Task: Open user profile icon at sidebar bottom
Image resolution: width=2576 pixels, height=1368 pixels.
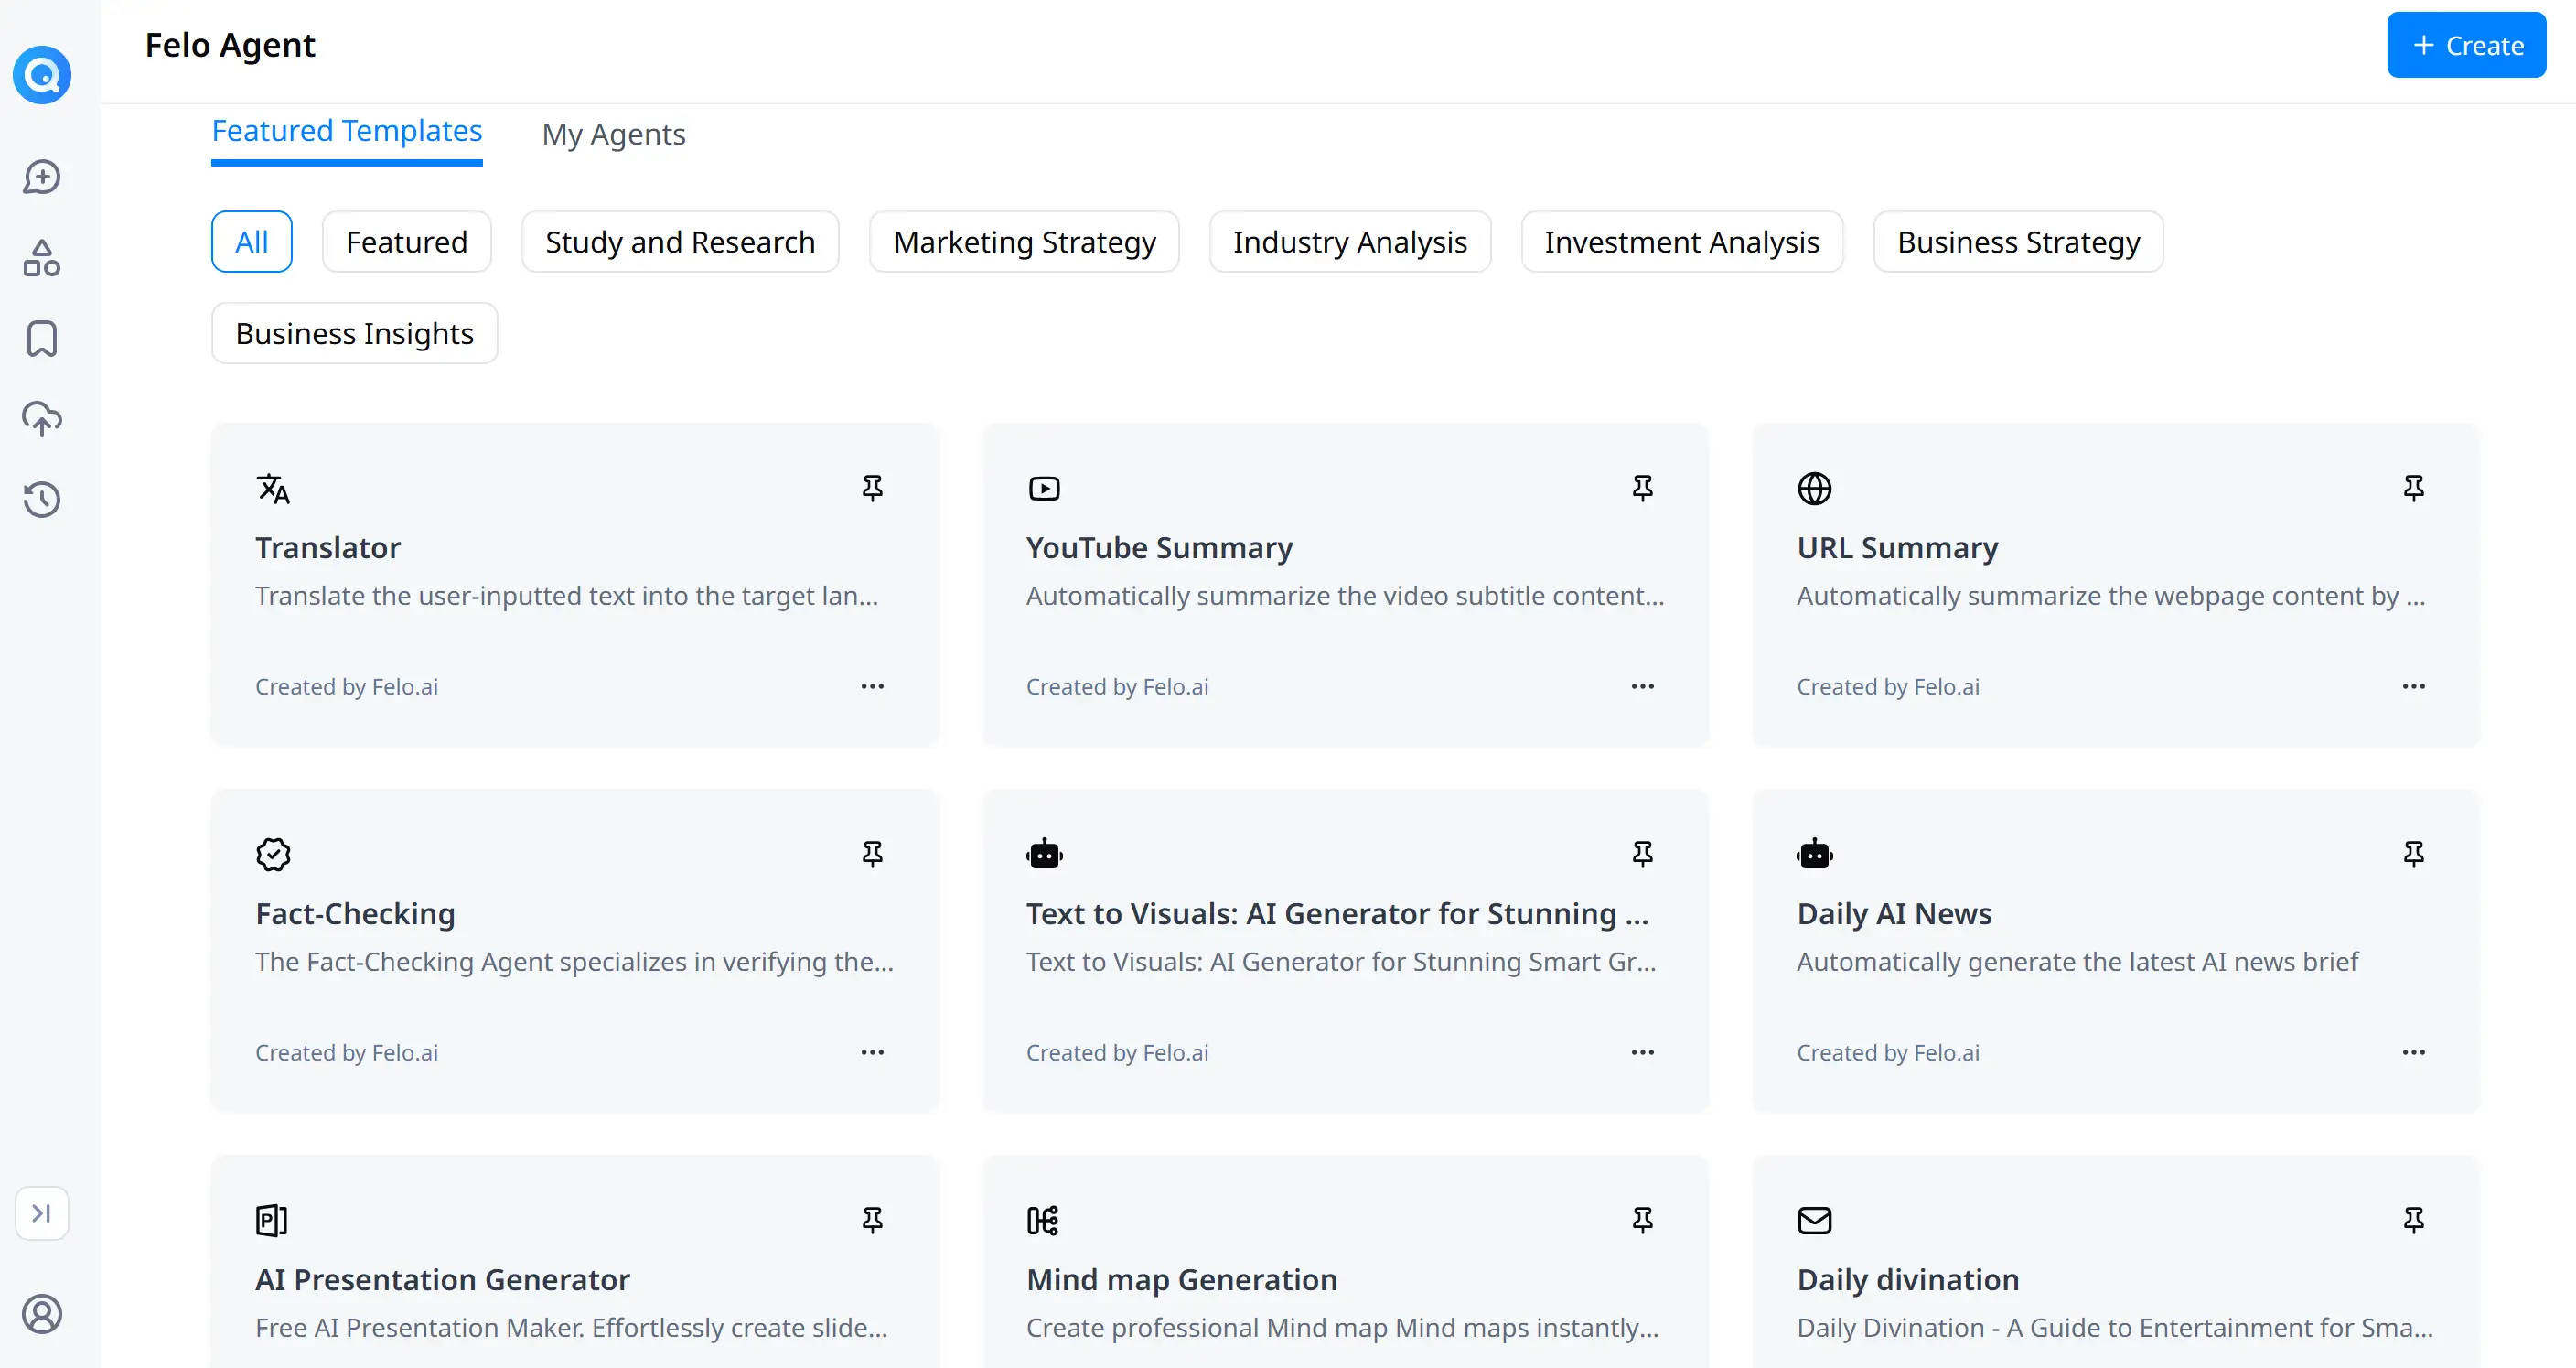Action: click(x=42, y=1314)
